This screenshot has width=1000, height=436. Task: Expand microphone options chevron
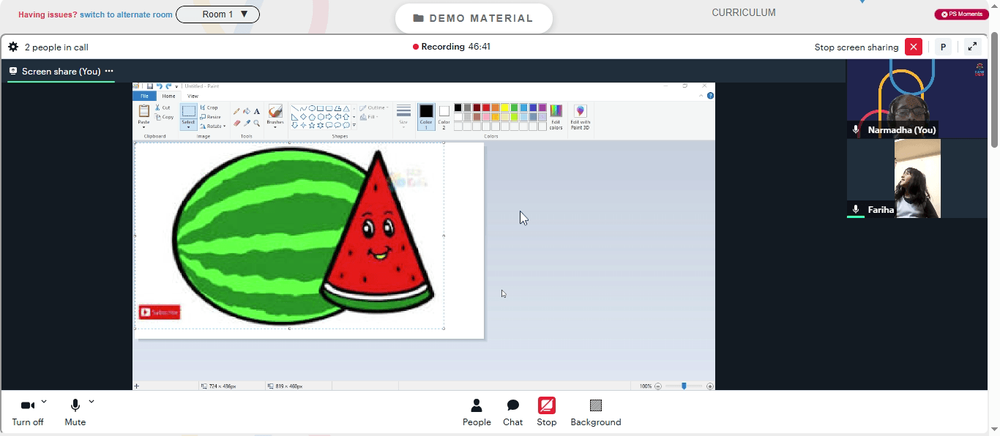point(91,402)
